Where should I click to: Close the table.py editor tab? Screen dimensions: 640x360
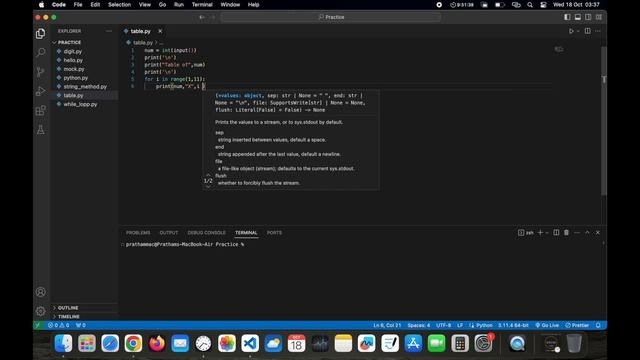160,31
